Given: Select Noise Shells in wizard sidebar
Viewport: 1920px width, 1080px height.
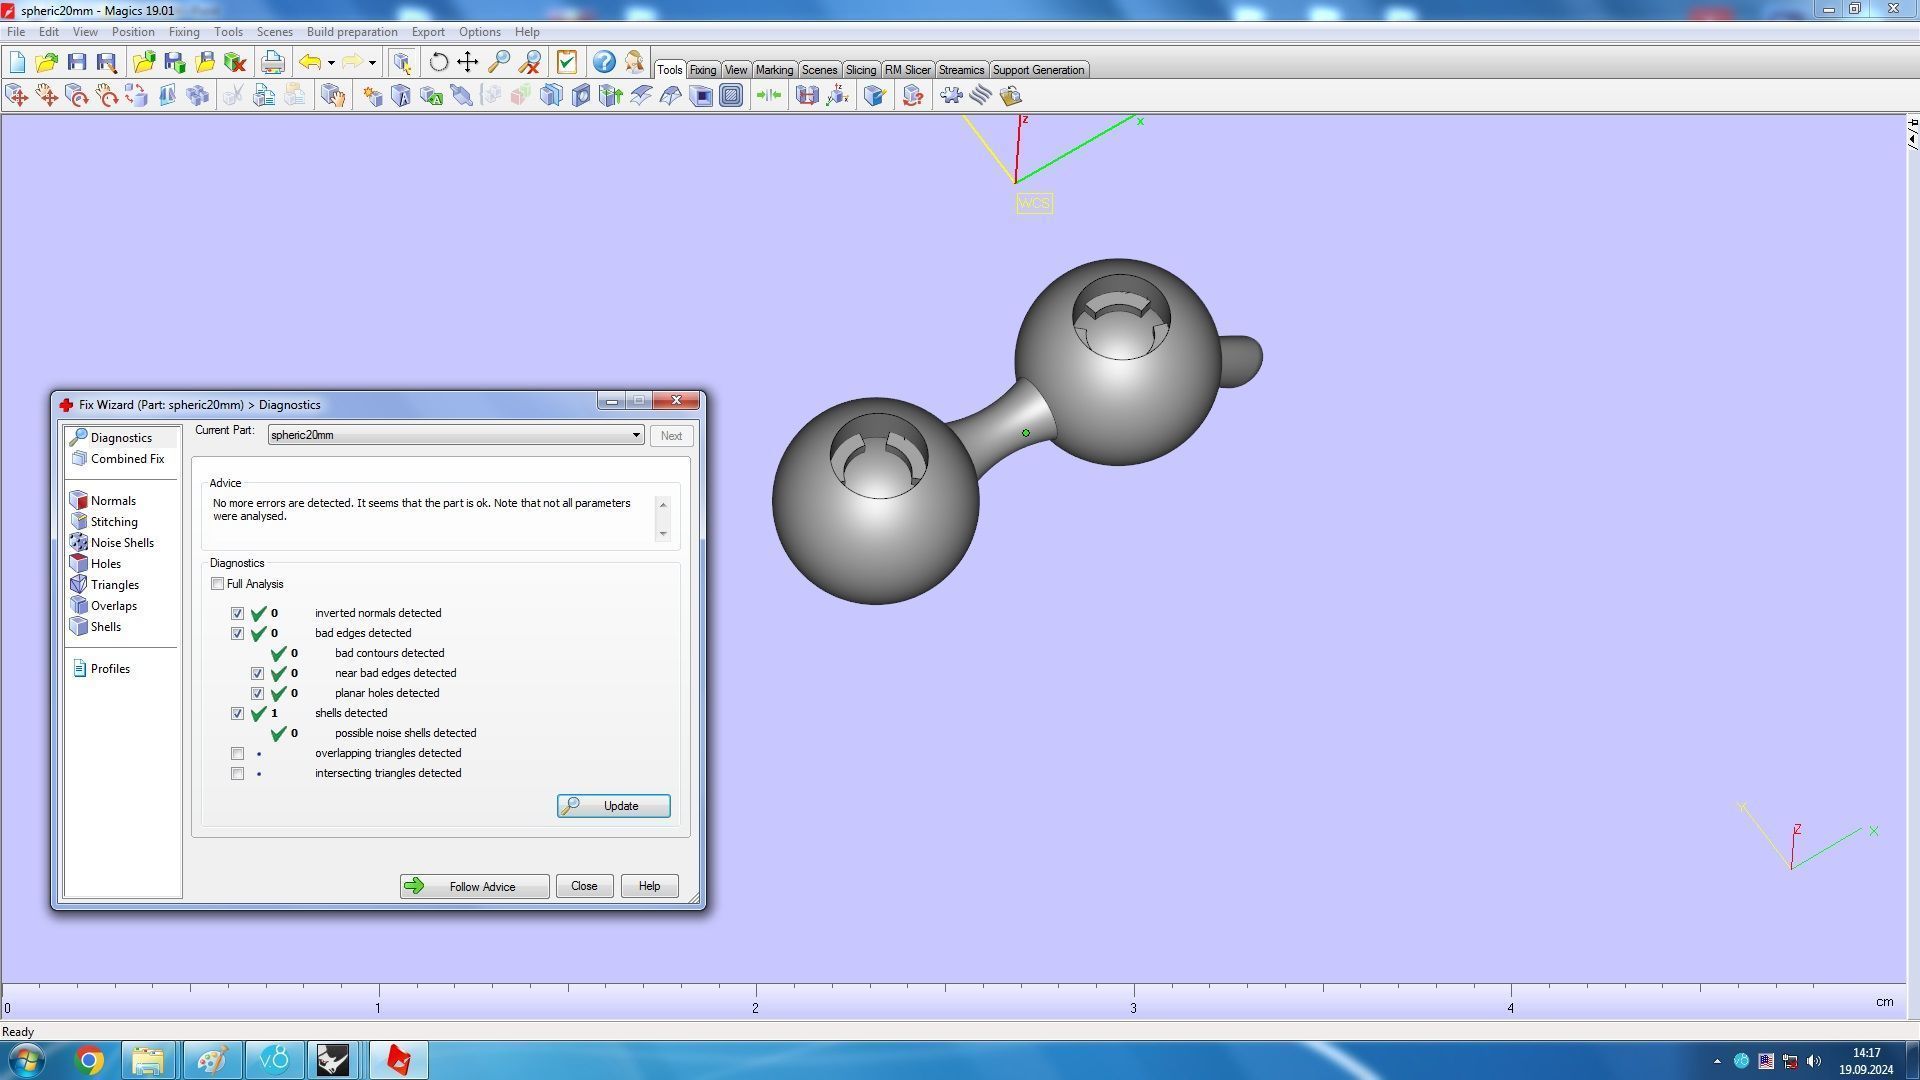Looking at the screenshot, I should (x=121, y=543).
